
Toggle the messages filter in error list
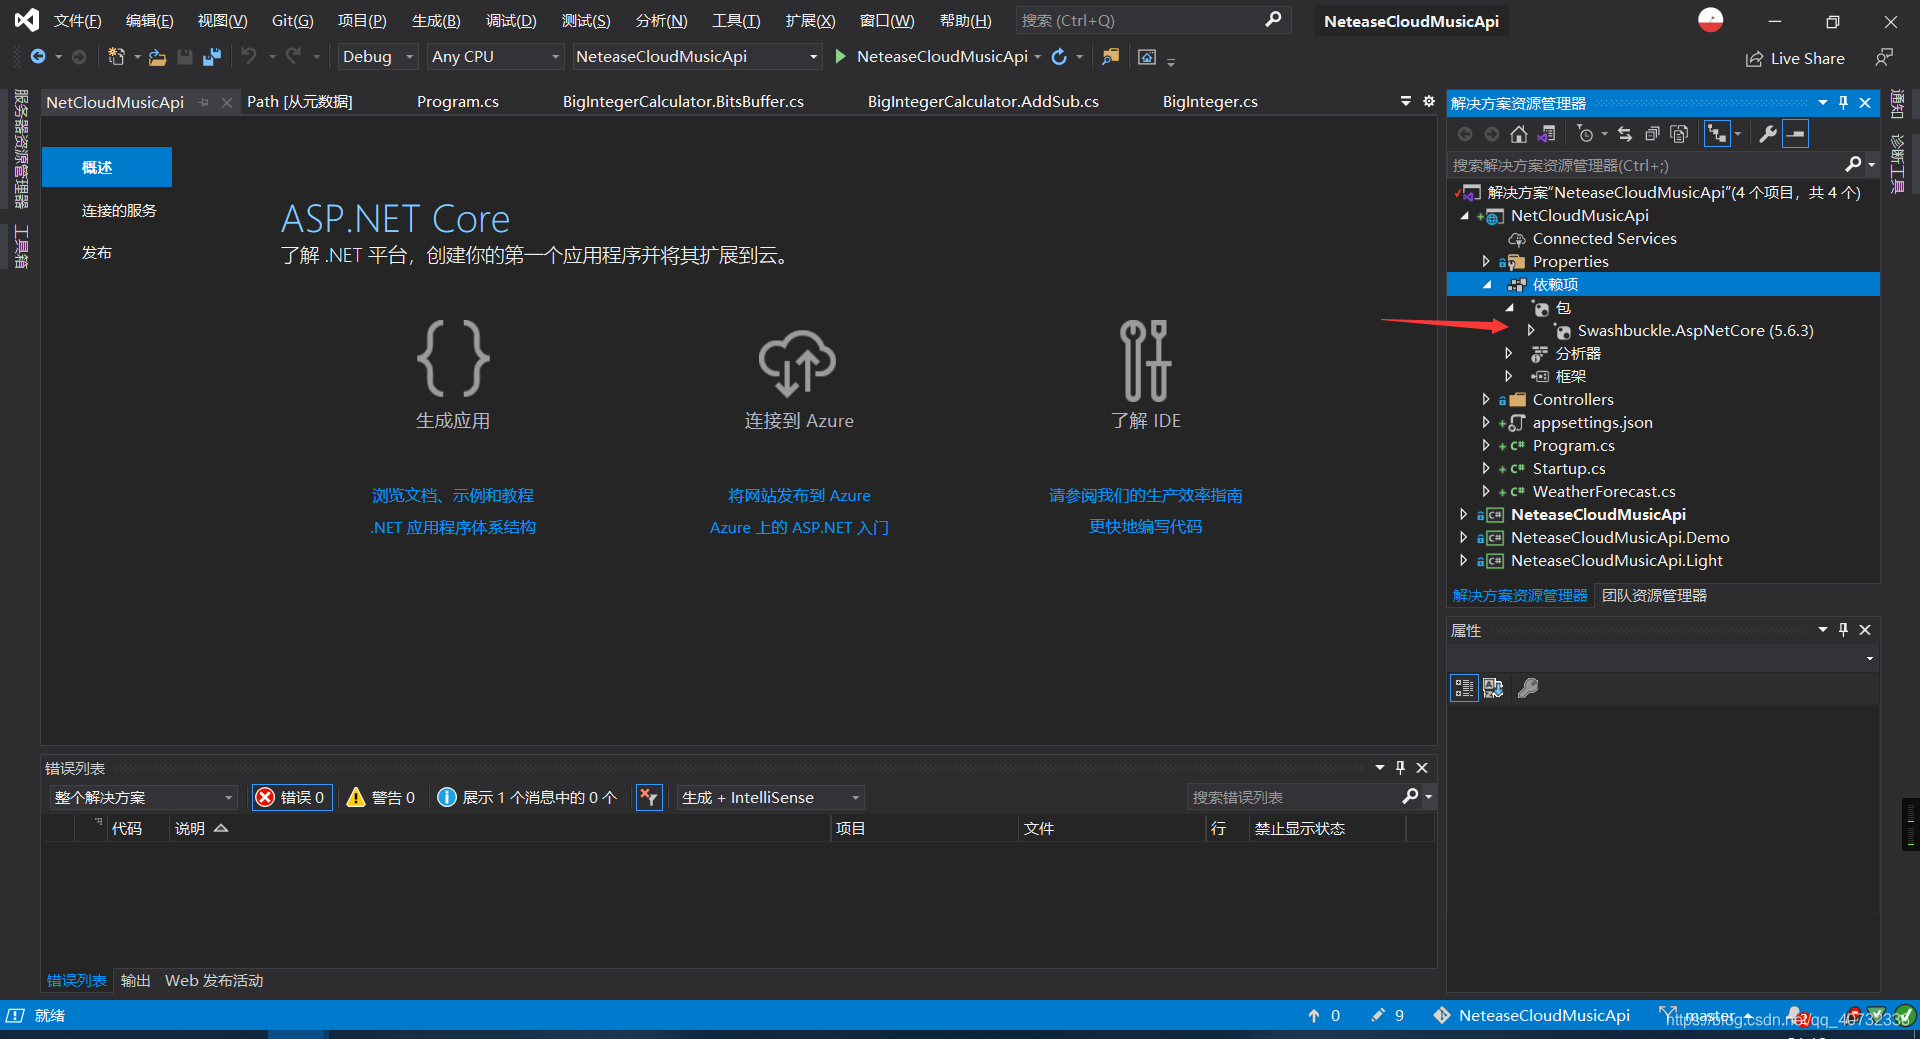coord(527,797)
